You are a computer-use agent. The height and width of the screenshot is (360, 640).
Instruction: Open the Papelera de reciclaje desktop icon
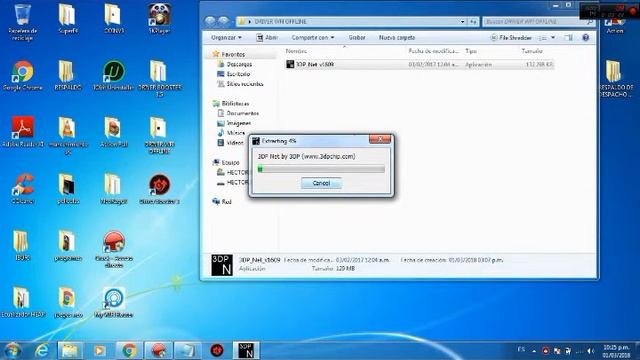(22, 22)
